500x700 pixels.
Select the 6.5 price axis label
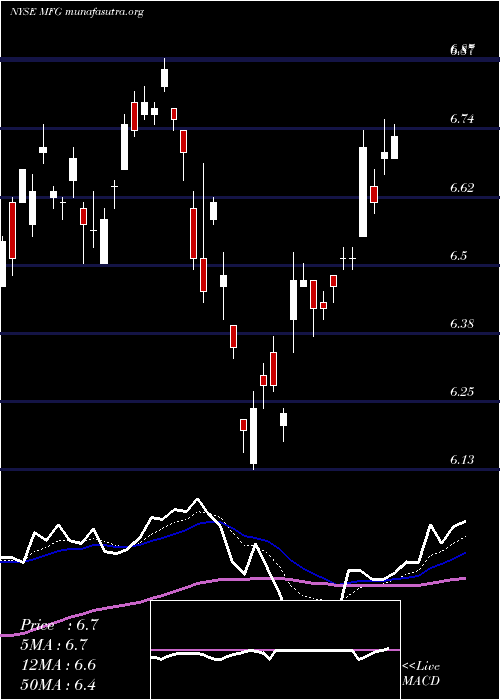(x=458, y=255)
